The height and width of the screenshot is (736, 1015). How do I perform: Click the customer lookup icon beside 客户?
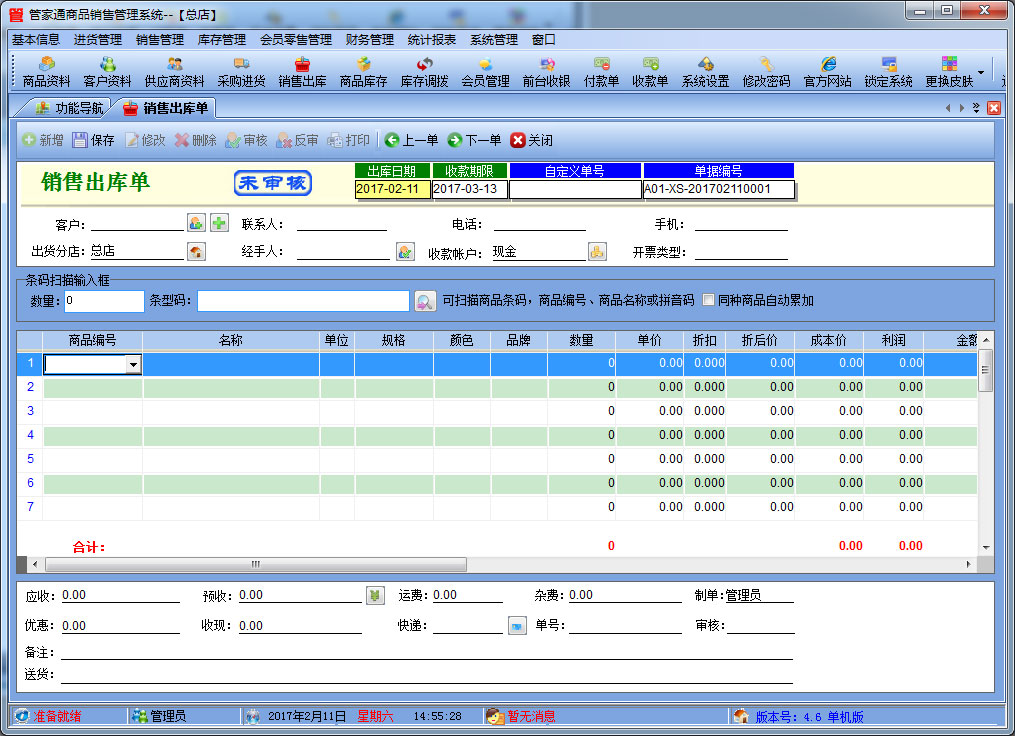point(196,223)
